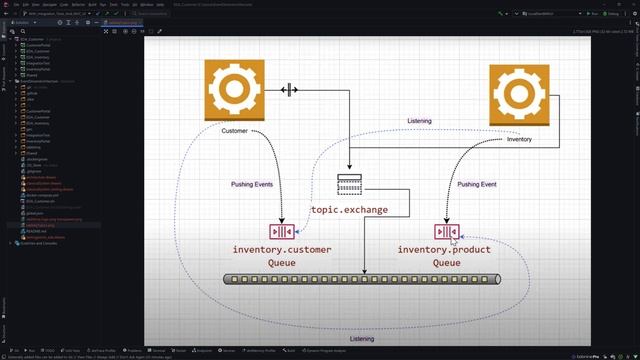Viewport: 640px width, 360px height.
Task: Click the Run button in top toolbar
Action: click(x=592, y=13)
